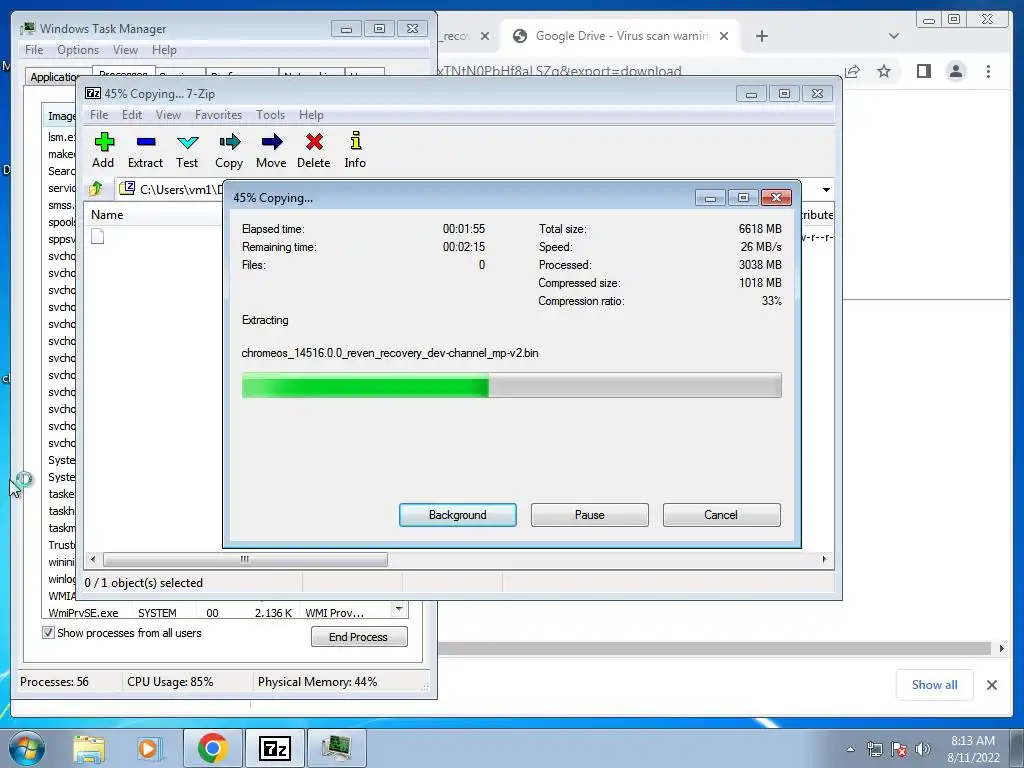Send extraction to Background

point(458,515)
